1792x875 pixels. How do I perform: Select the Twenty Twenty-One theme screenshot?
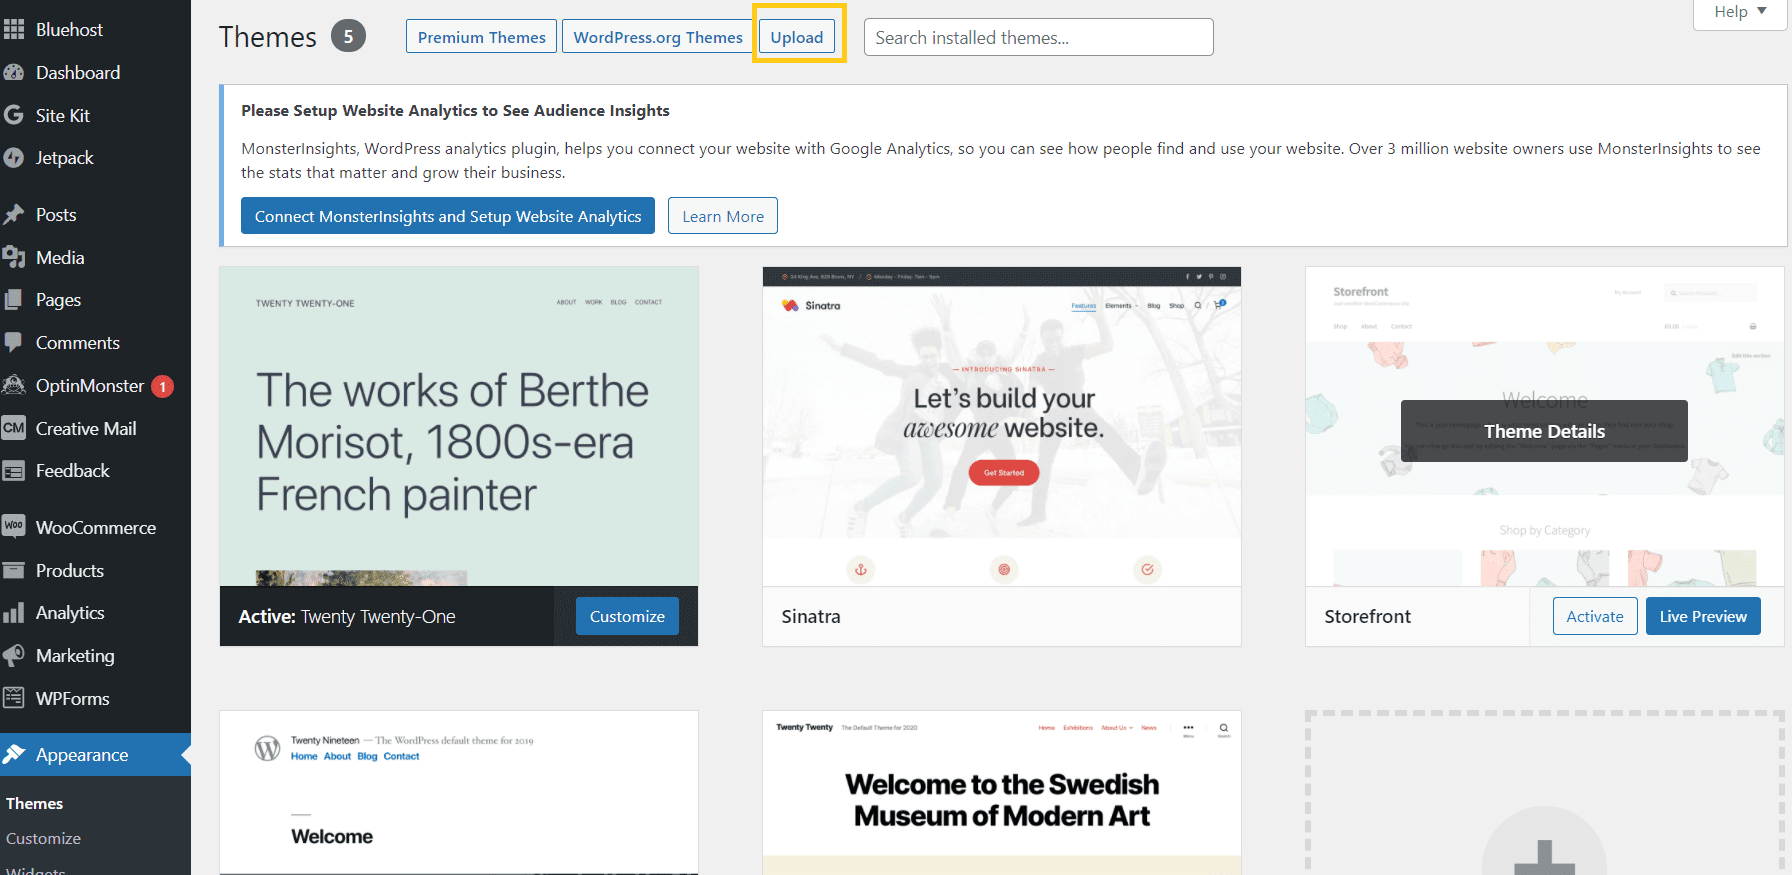point(459,426)
